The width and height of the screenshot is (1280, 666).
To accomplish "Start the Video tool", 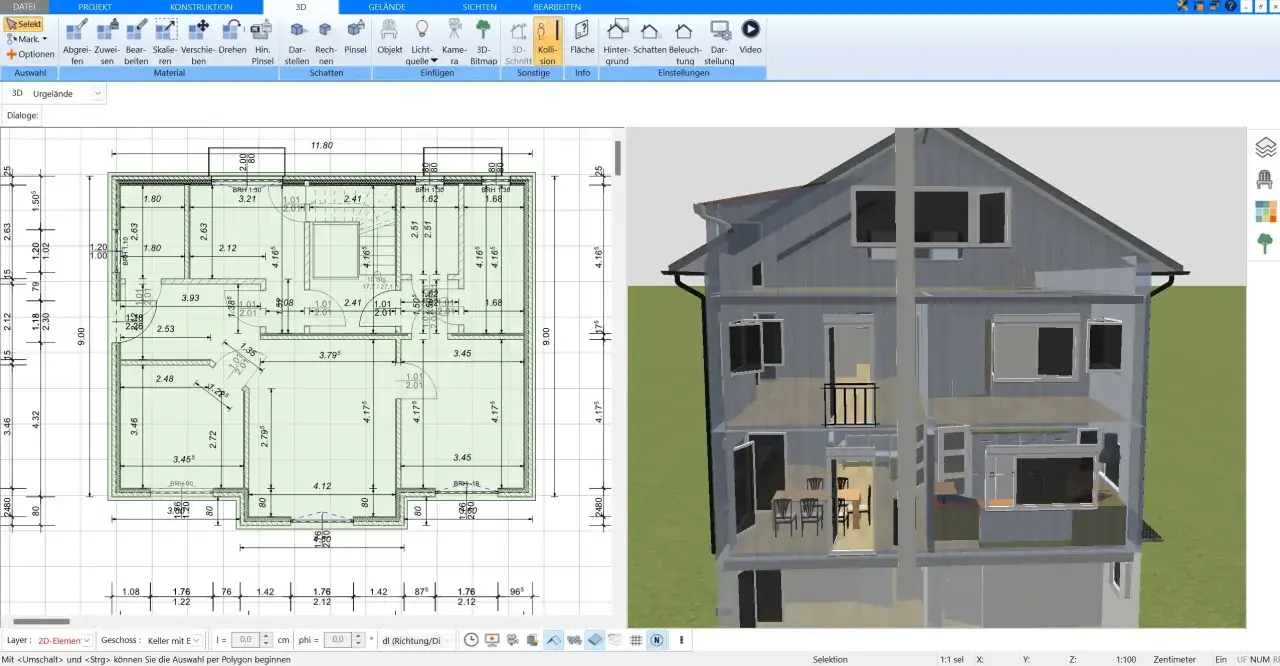I will tap(750, 36).
